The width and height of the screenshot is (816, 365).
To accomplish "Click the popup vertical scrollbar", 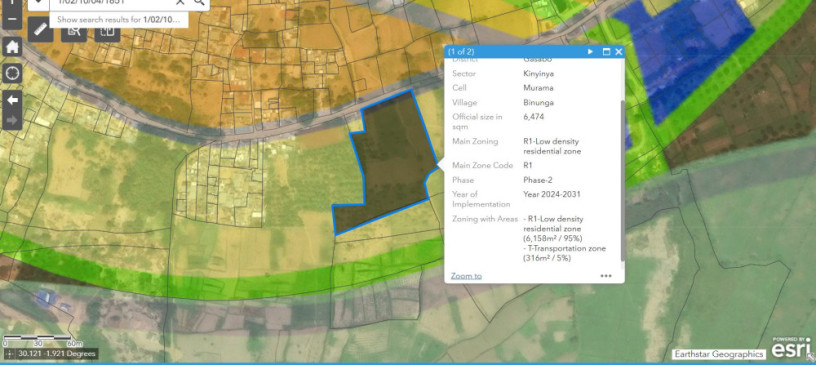I will pyautogui.click(x=622, y=181).
